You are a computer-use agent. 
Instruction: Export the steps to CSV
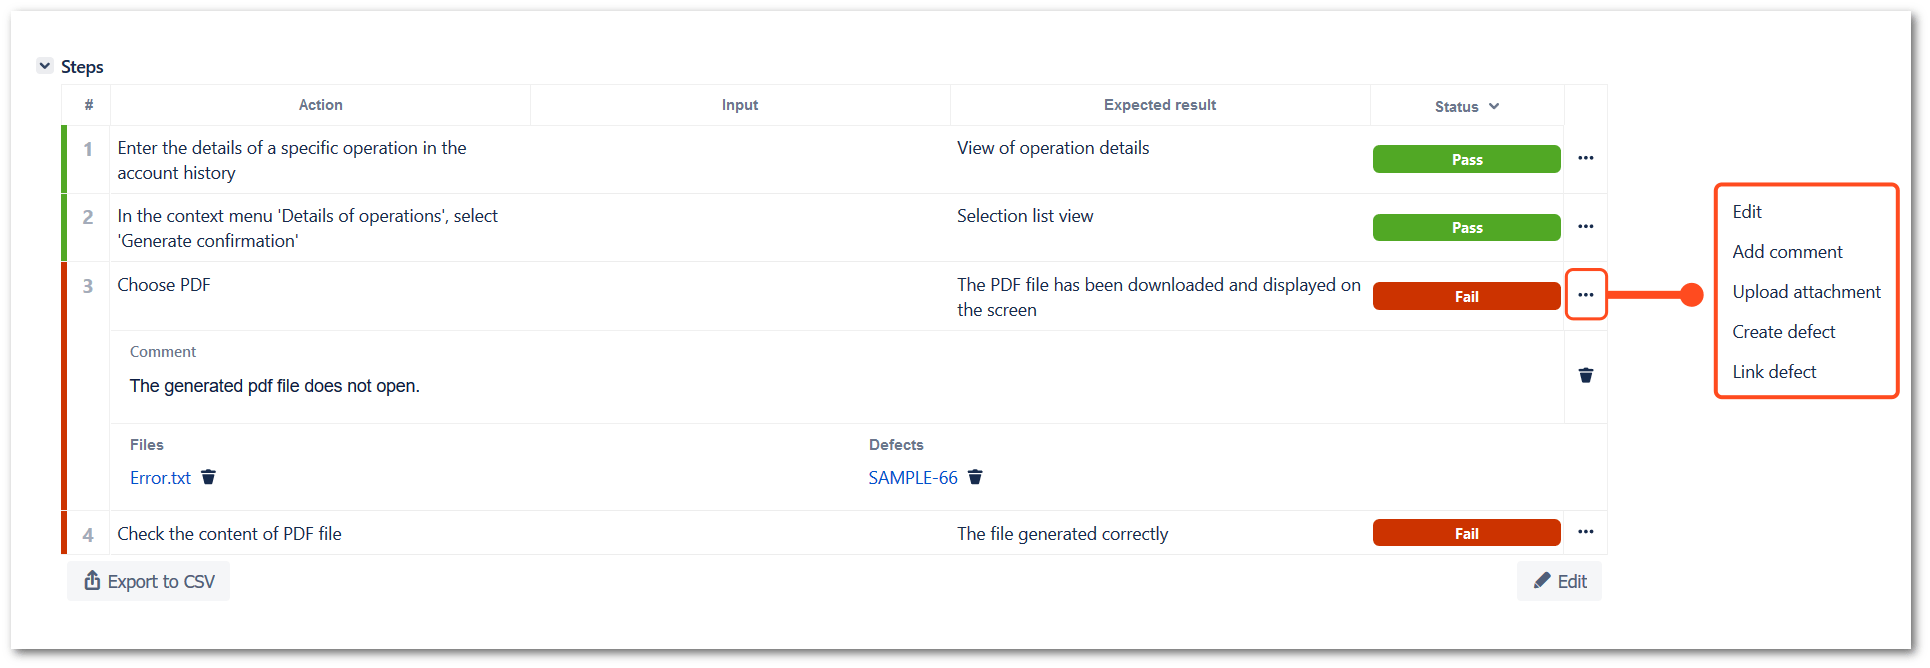[x=148, y=580]
